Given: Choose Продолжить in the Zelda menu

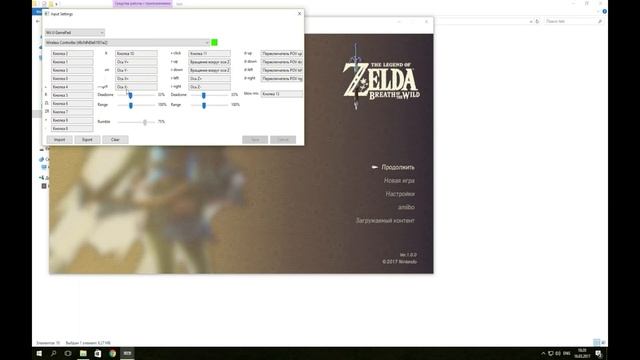Looking at the screenshot, I should (x=398, y=167).
